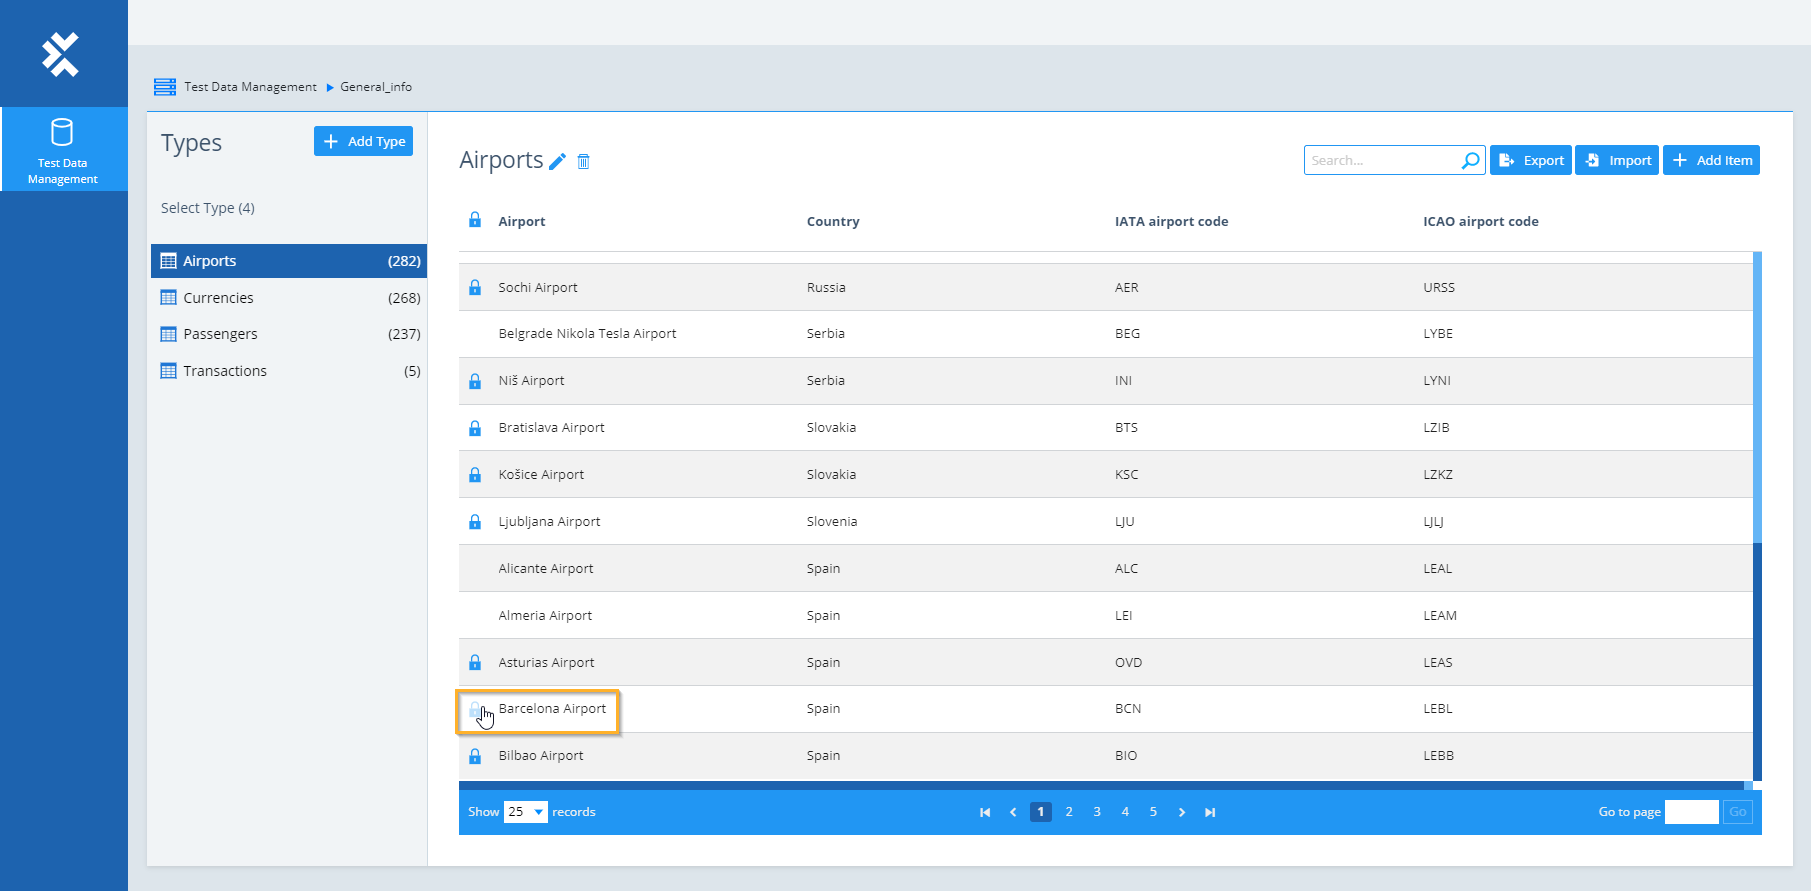The image size is (1811, 891).
Task: Click the Add Type button
Action: [x=363, y=141]
